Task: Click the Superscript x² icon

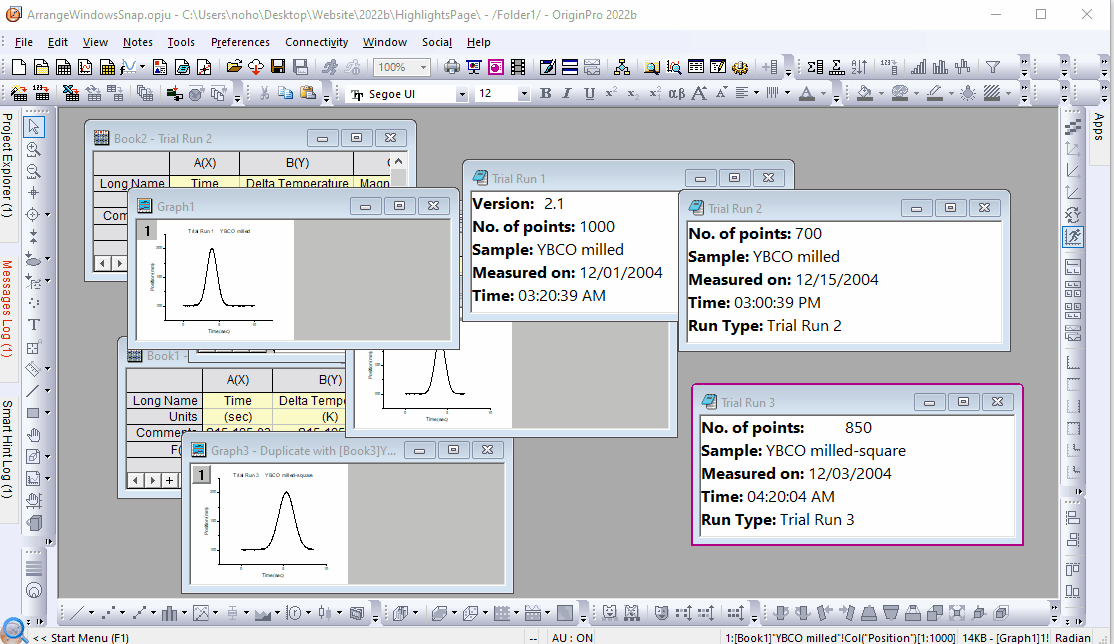Action: [611, 93]
